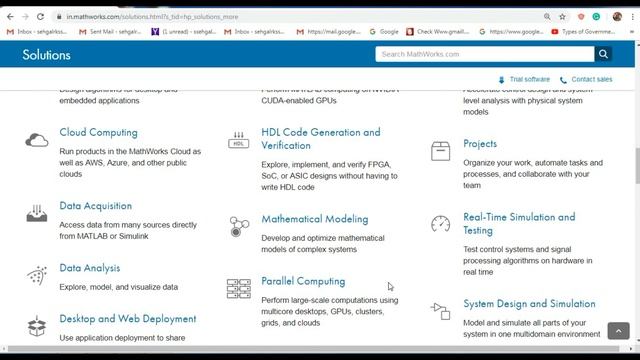Image resolution: width=640 pixels, height=360 pixels.
Task: Open the Desktop and Web Deployment link
Action: [128, 319]
